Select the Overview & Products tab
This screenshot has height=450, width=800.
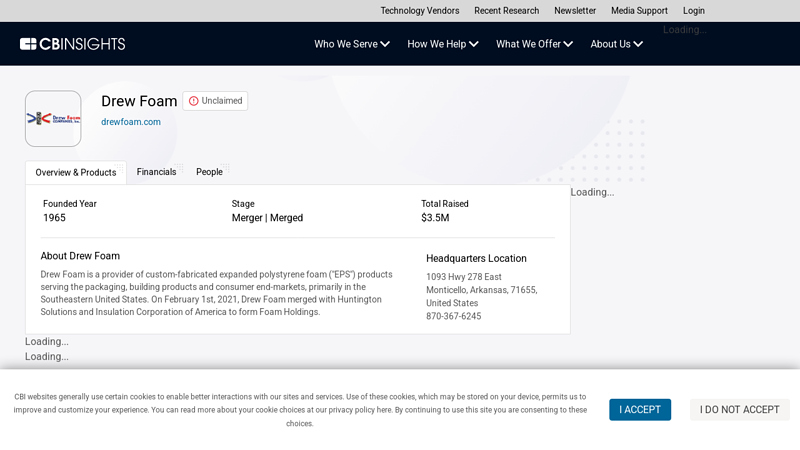(76, 173)
